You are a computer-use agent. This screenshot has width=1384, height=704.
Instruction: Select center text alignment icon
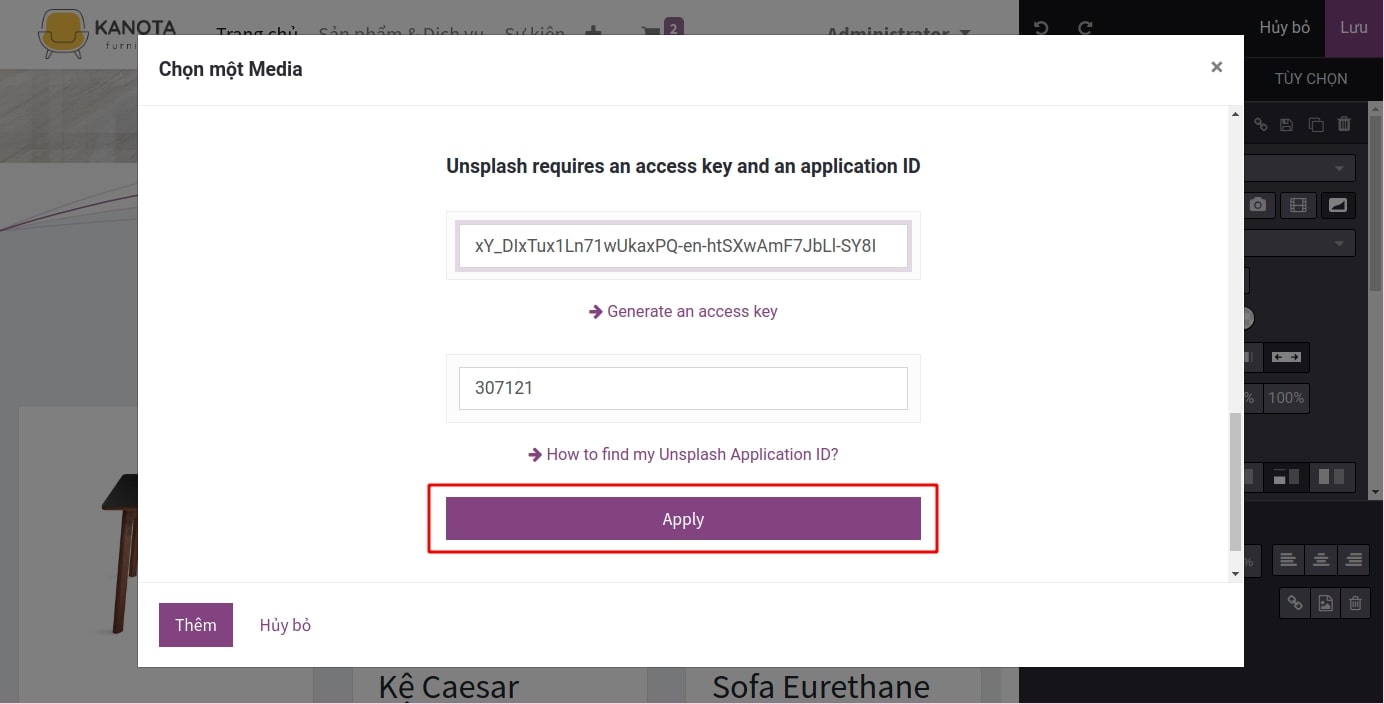tap(1321, 560)
